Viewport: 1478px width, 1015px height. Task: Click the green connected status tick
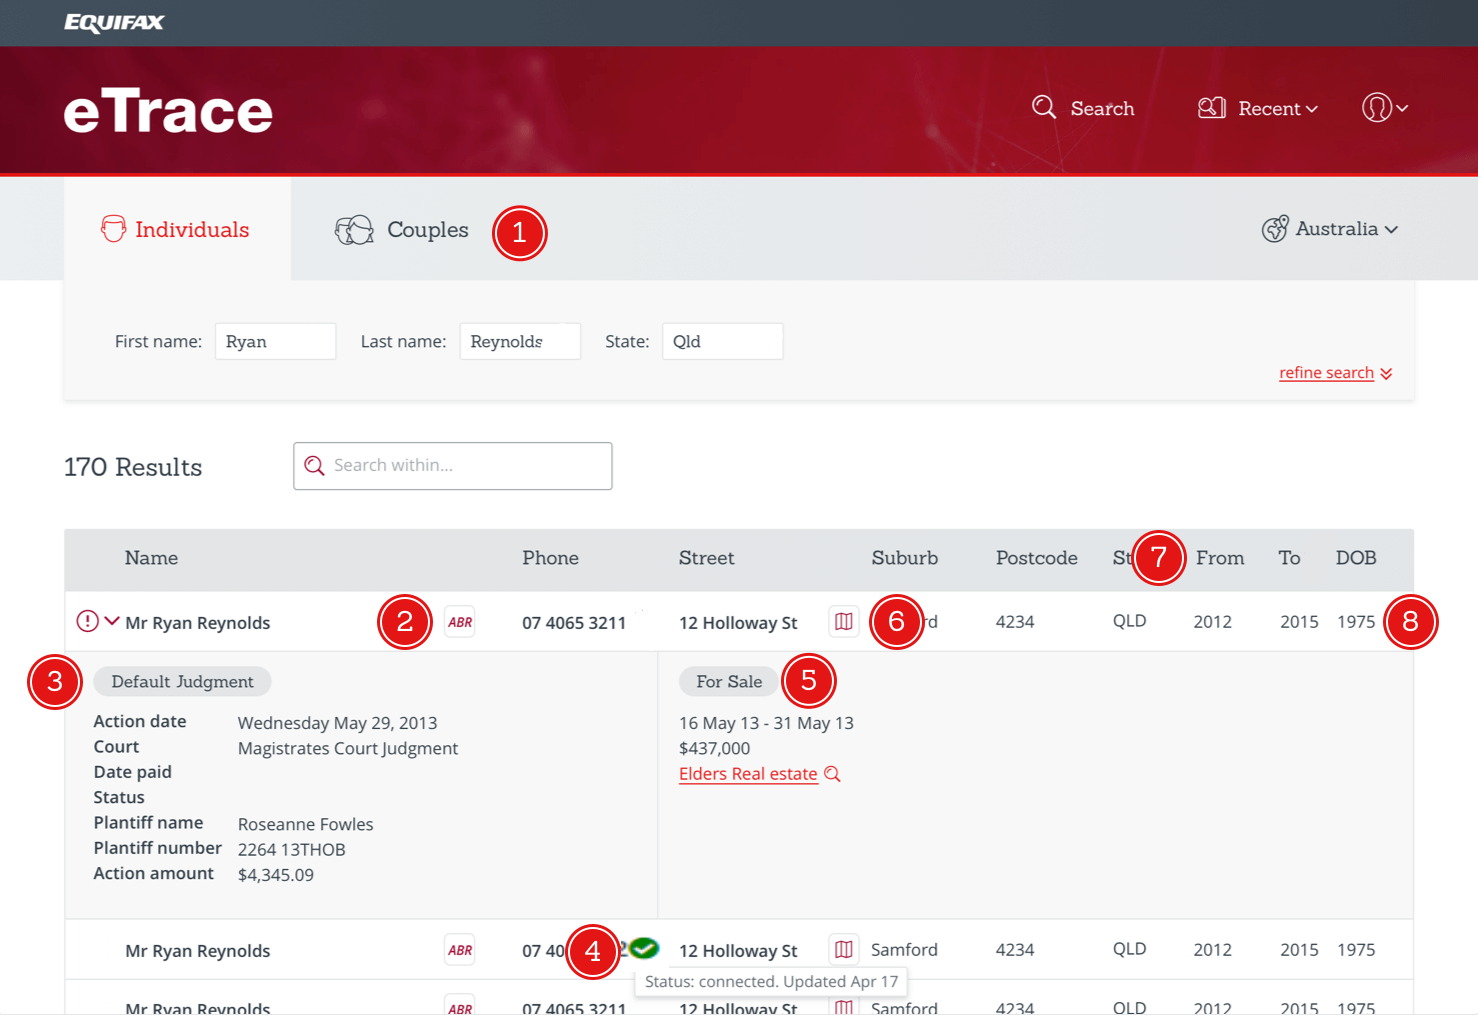click(x=643, y=948)
